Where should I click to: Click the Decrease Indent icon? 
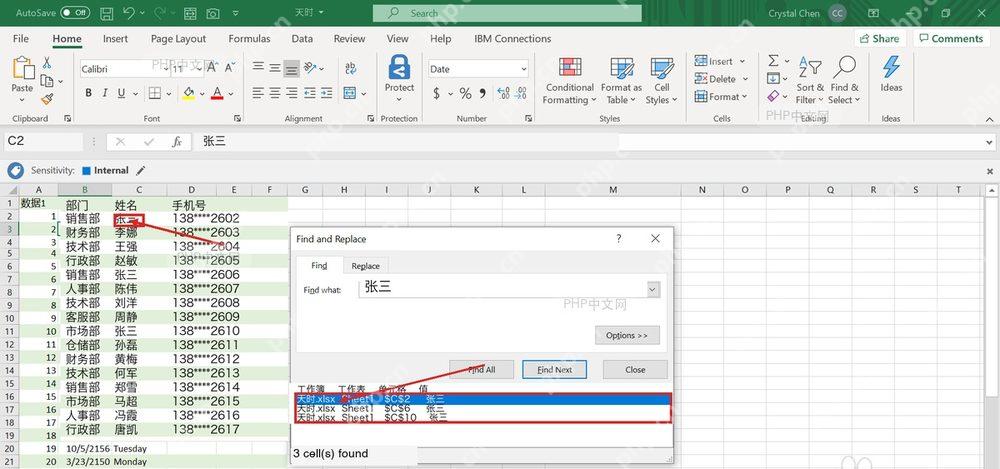pyautogui.click(x=309, y=93)
